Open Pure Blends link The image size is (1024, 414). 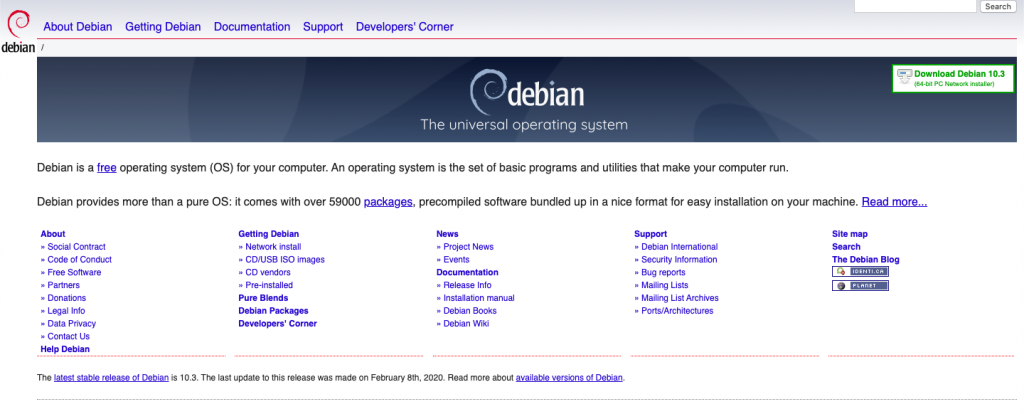point(263,298)
